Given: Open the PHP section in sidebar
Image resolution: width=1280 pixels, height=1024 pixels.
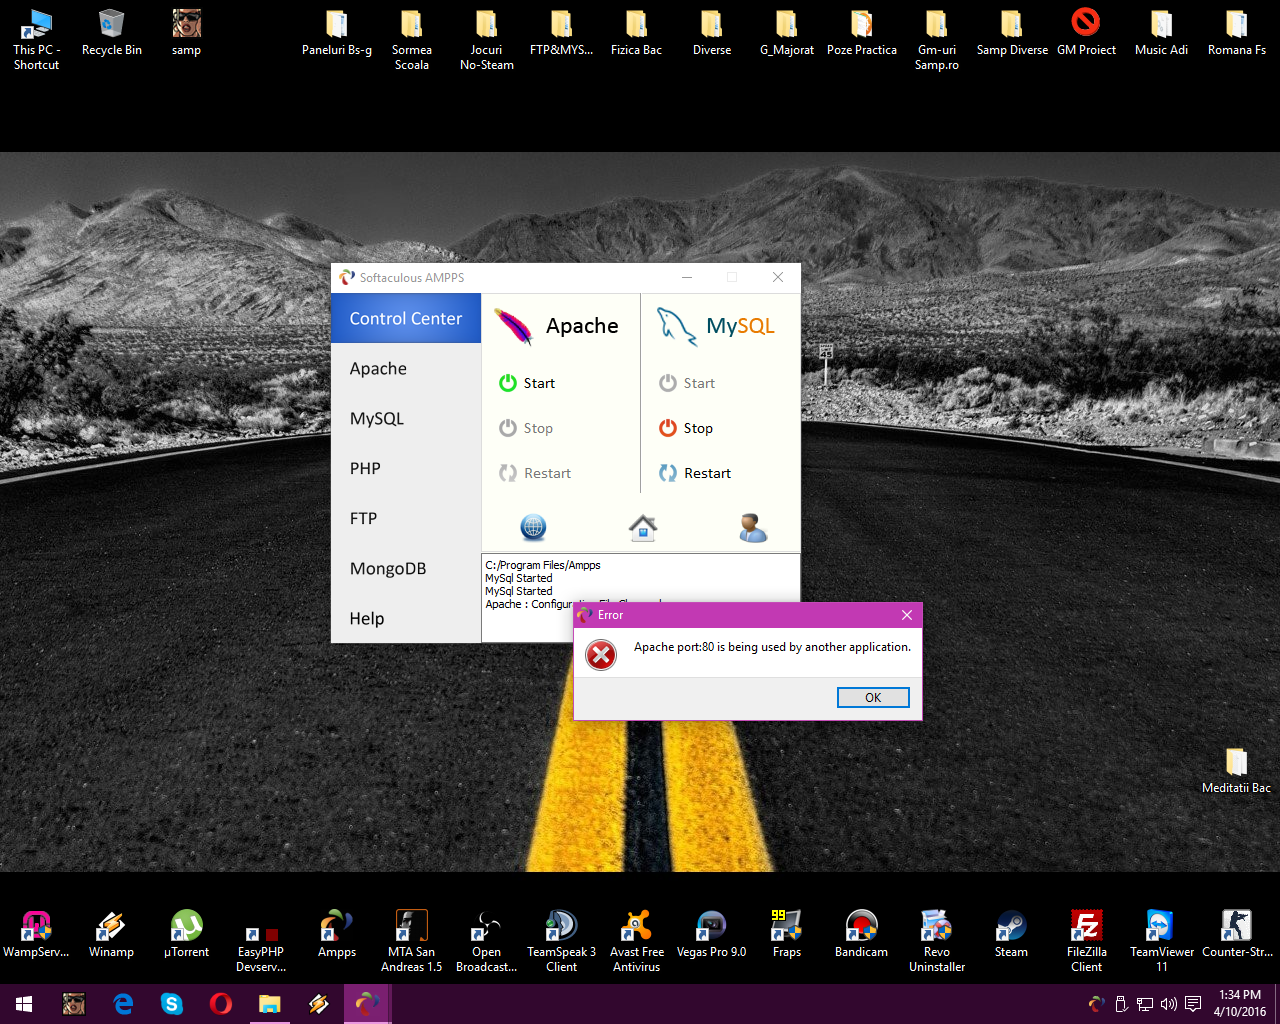Looking at the screenshot, I should click(406, 468).
